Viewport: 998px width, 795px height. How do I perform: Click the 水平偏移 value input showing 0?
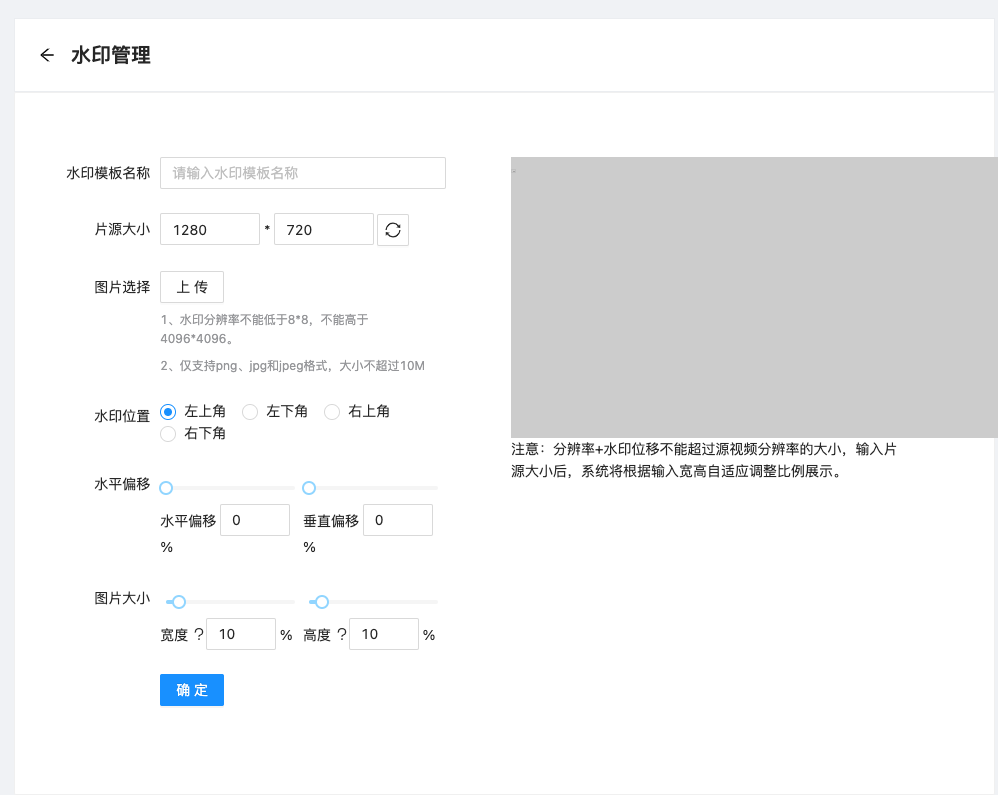255,519
